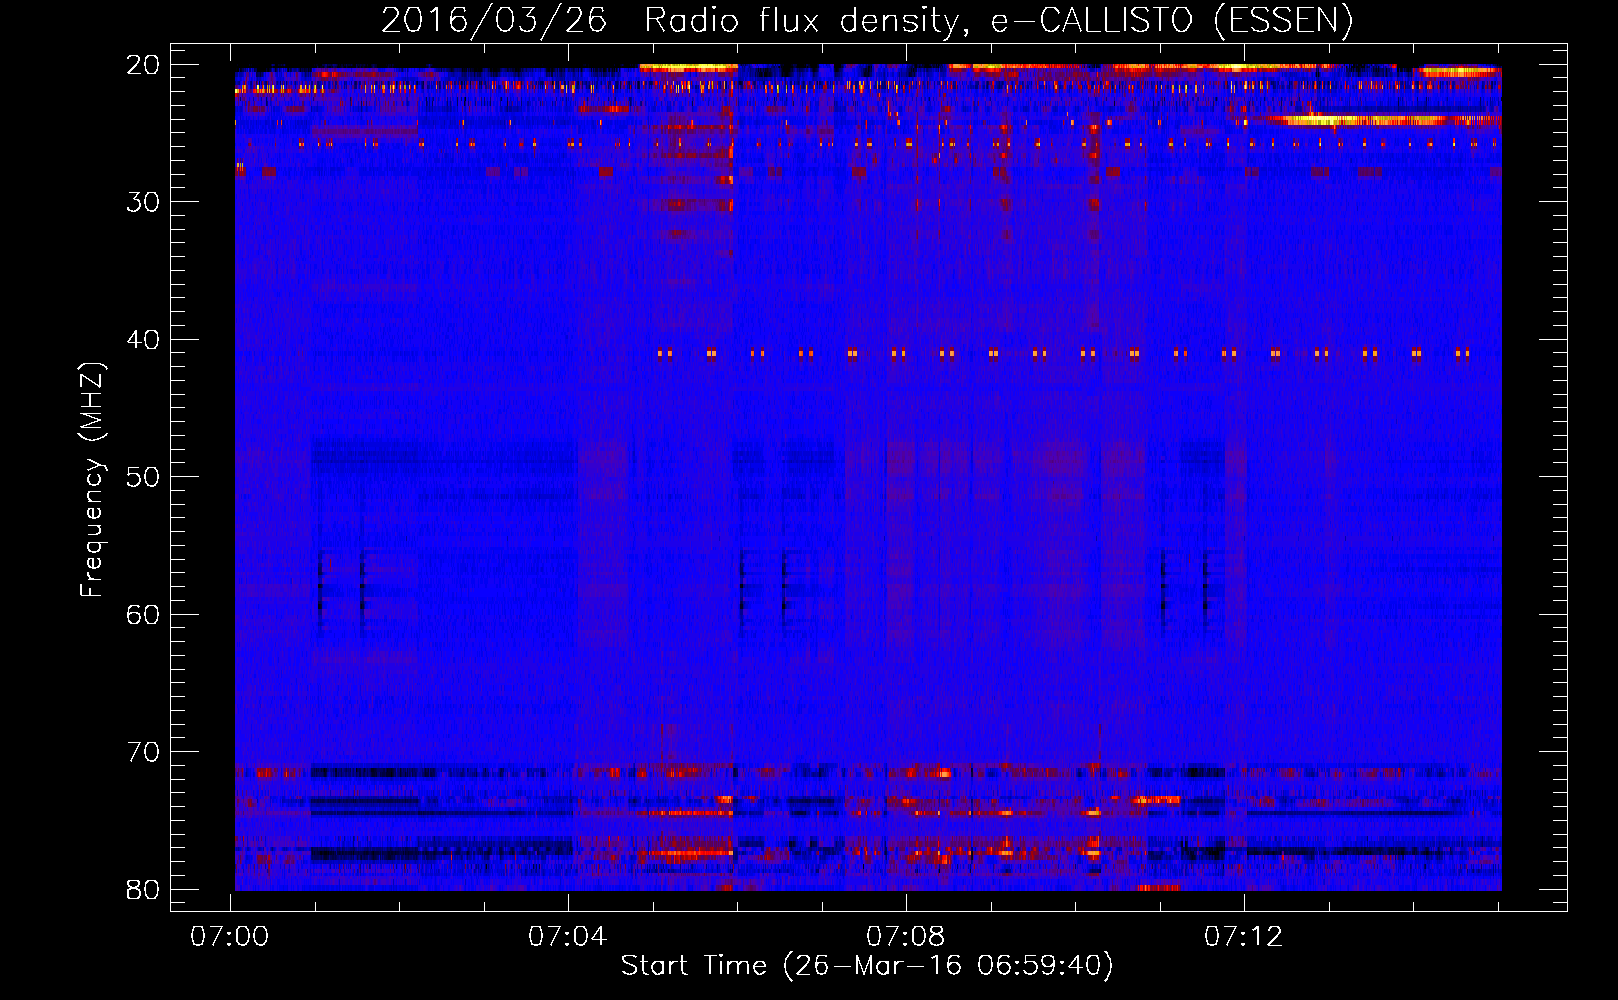Click the 60 frequency tick label
This screenshot has width=1618, height=1000.
144,615
